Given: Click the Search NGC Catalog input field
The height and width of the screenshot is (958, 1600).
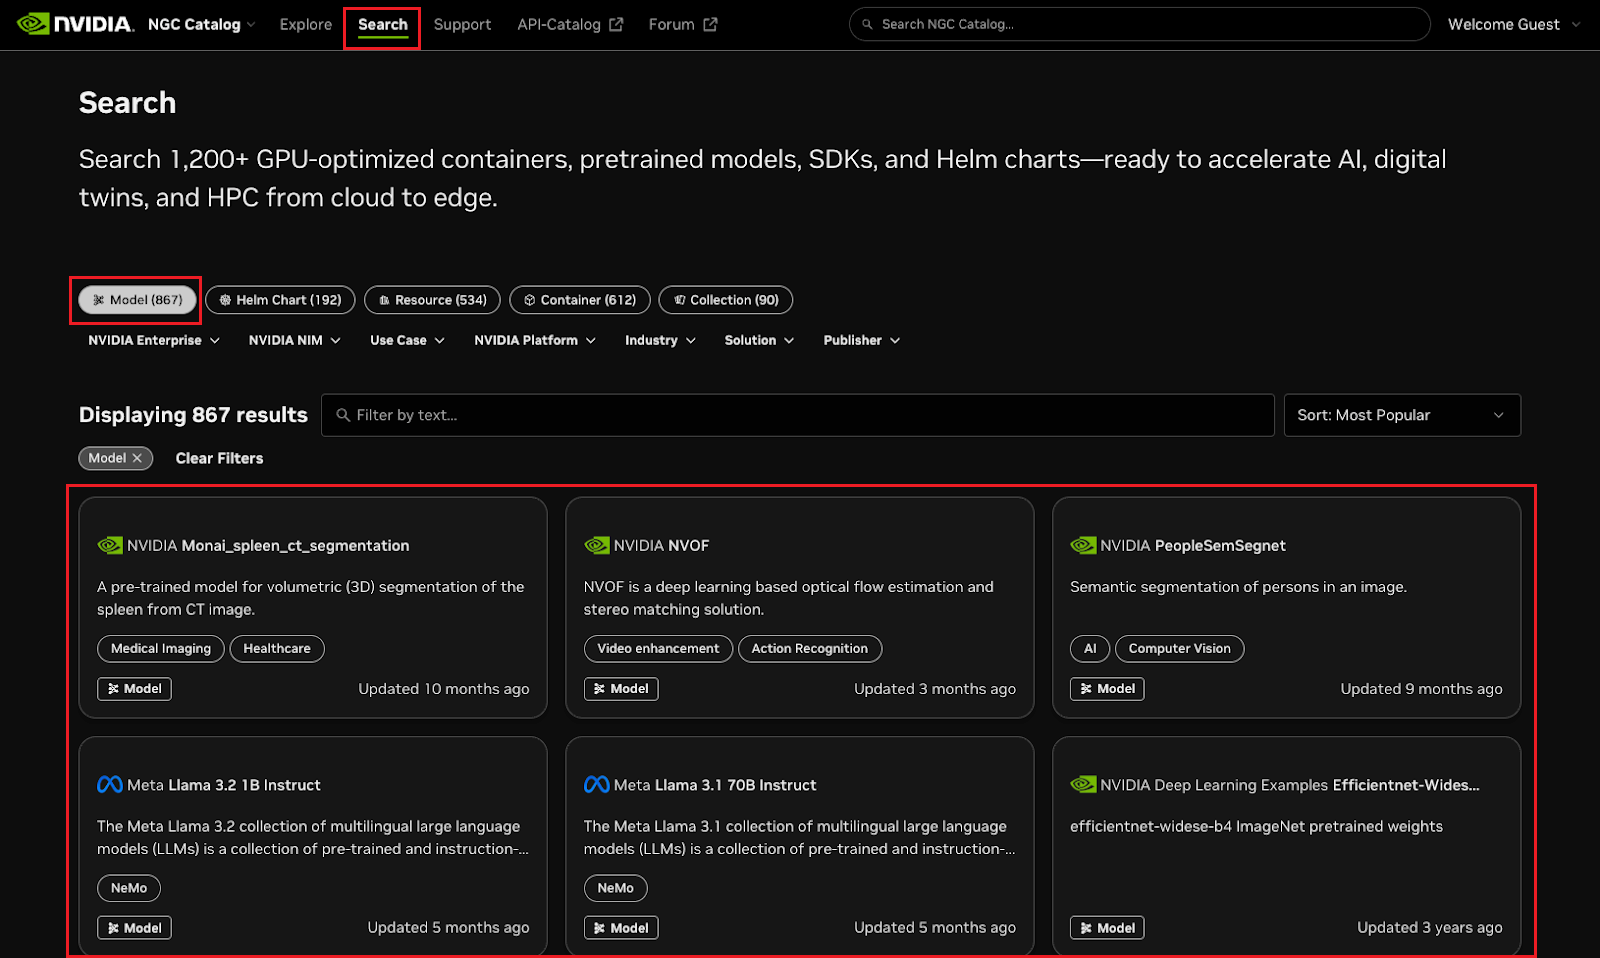Looking at the screenshot, I should tap(1139, 24).
